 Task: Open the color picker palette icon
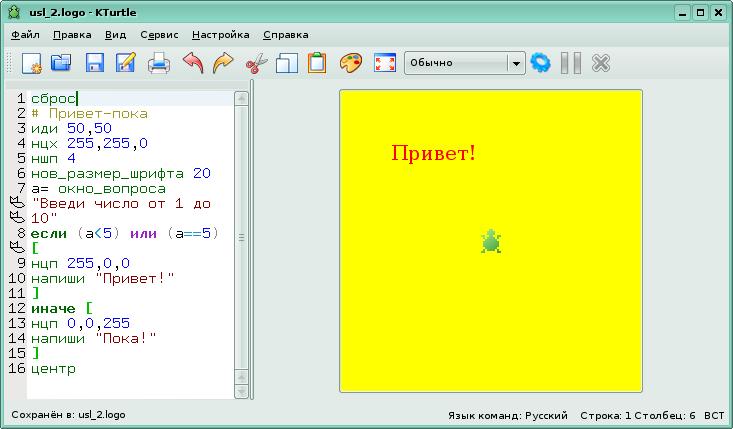tap(350, 63)
